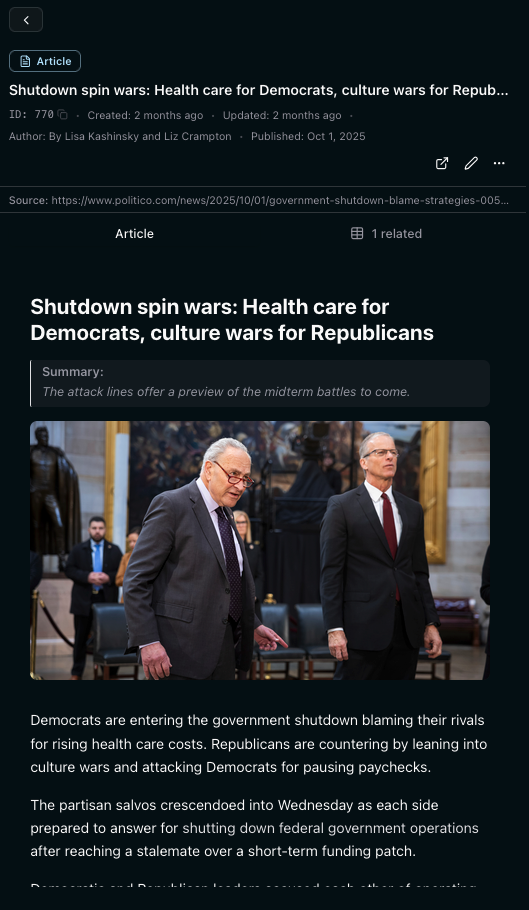Click the document icon in Article badge
This screenshot has height=910, width=529.
[x=25, y=62]
